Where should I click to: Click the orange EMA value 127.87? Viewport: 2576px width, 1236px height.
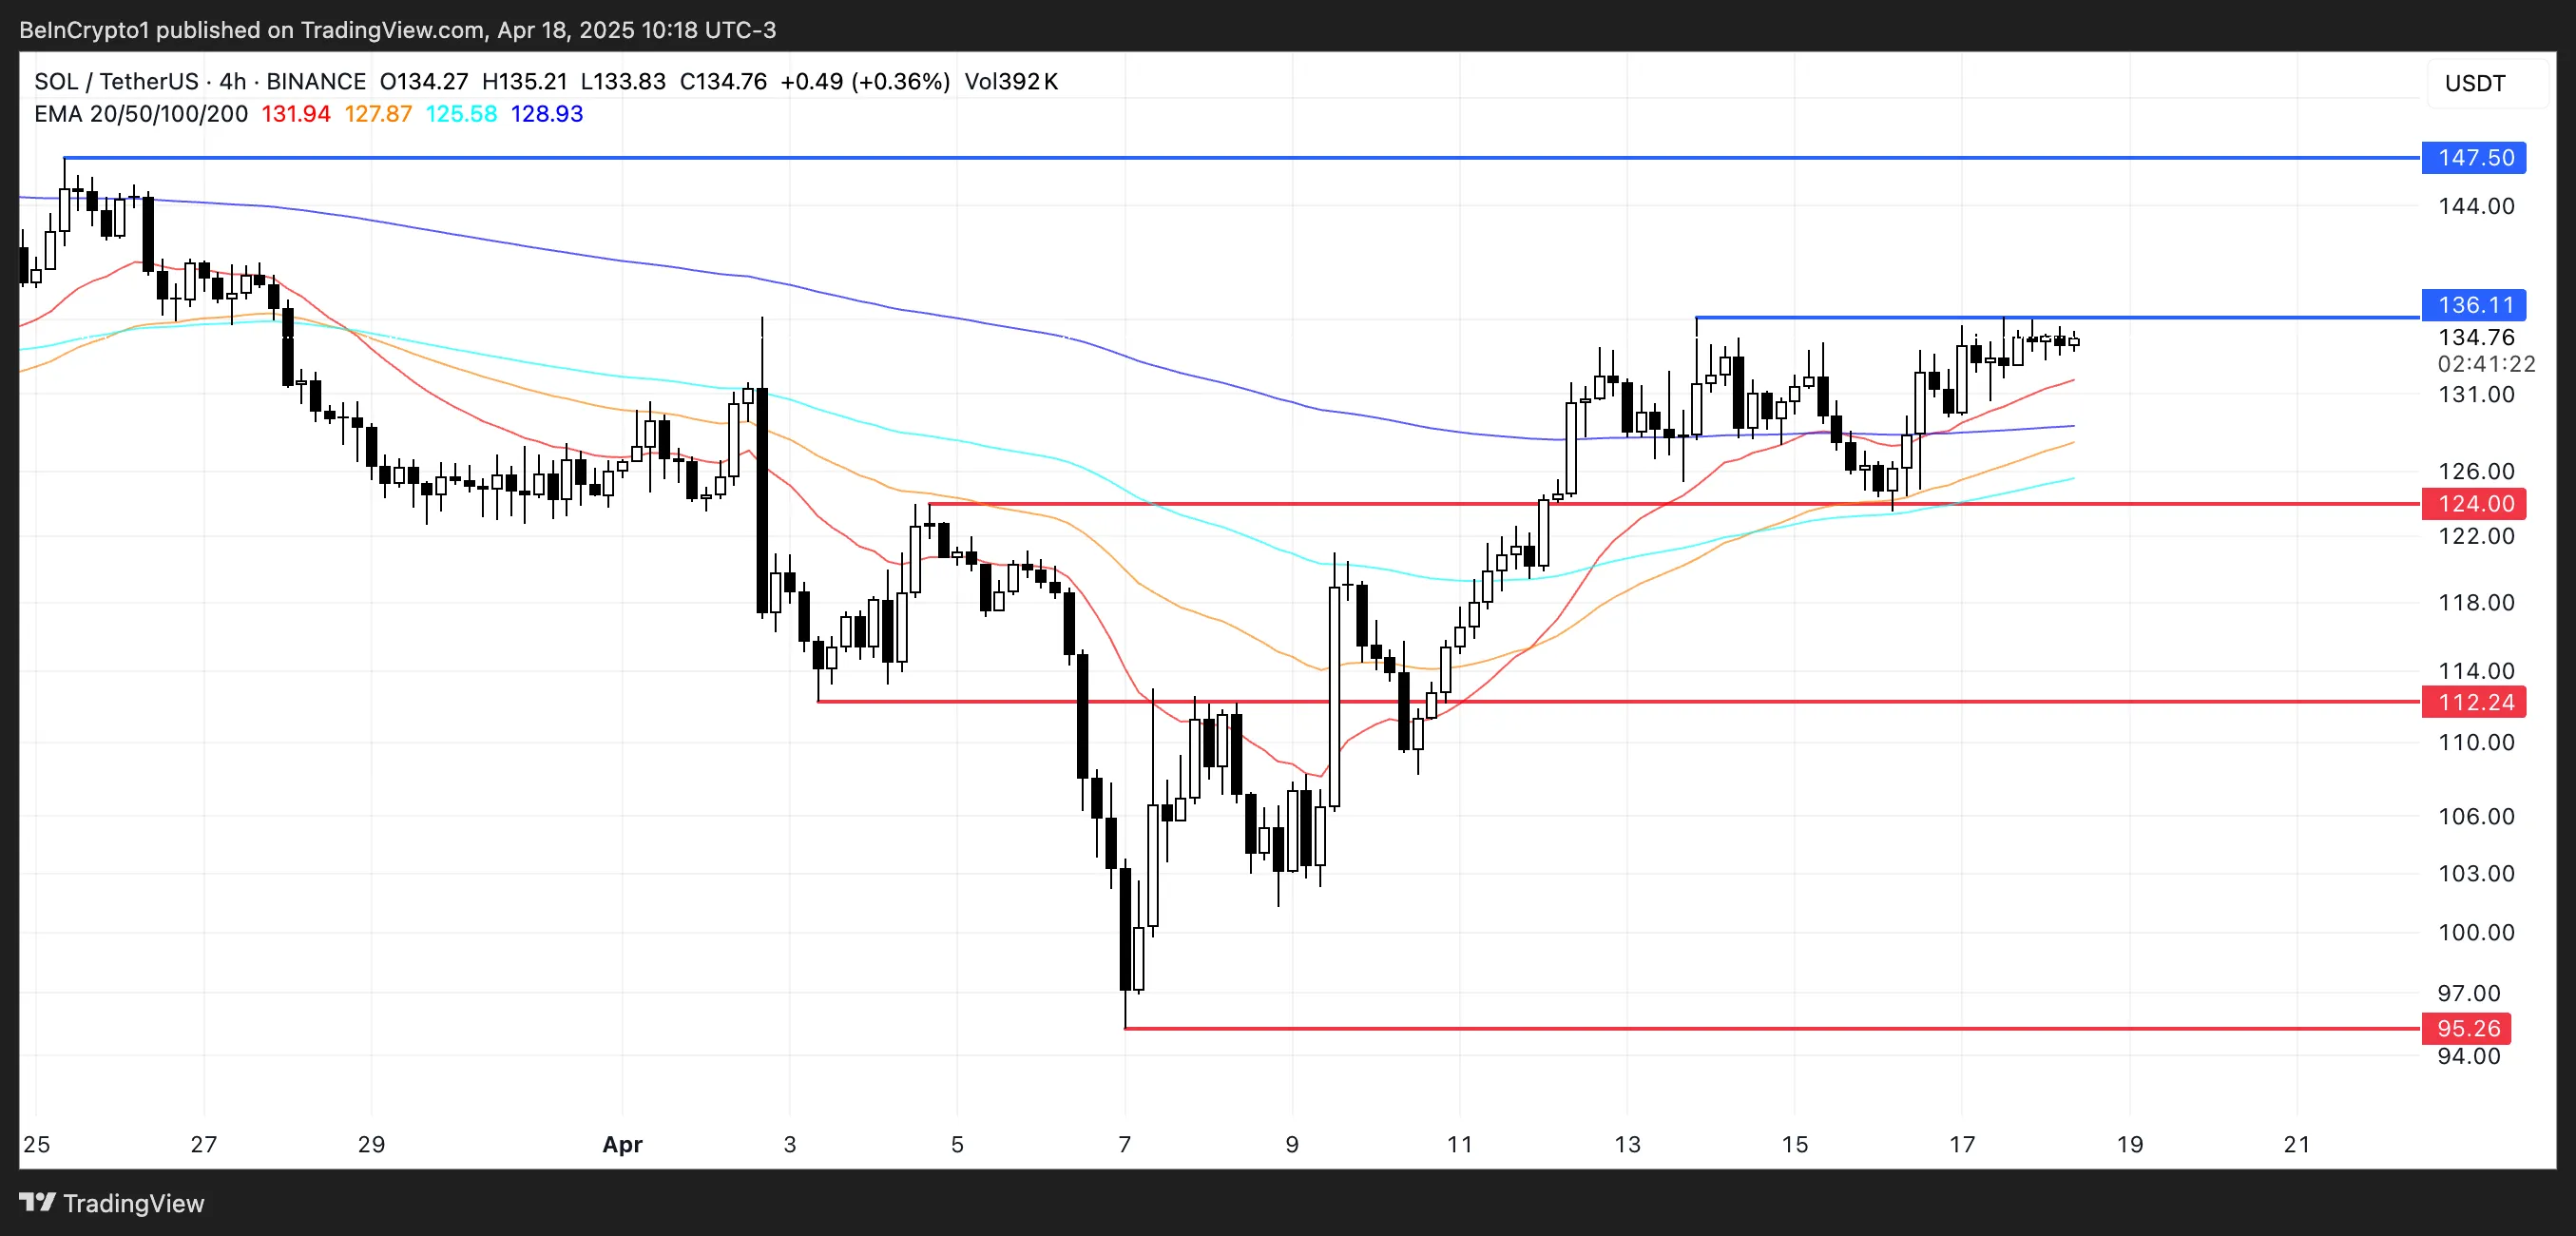[x=378, y=114]
